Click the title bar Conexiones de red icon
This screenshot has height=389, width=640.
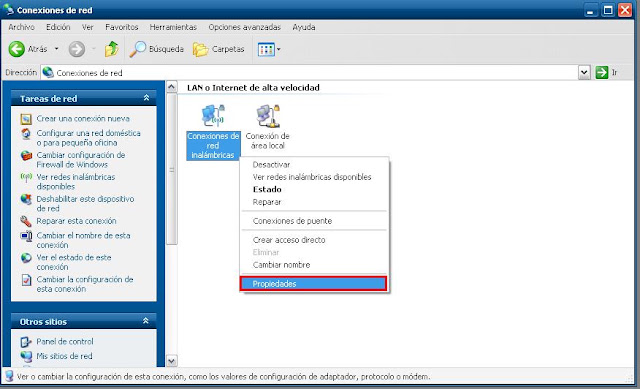pyautogui.click(x=8, y=10)
